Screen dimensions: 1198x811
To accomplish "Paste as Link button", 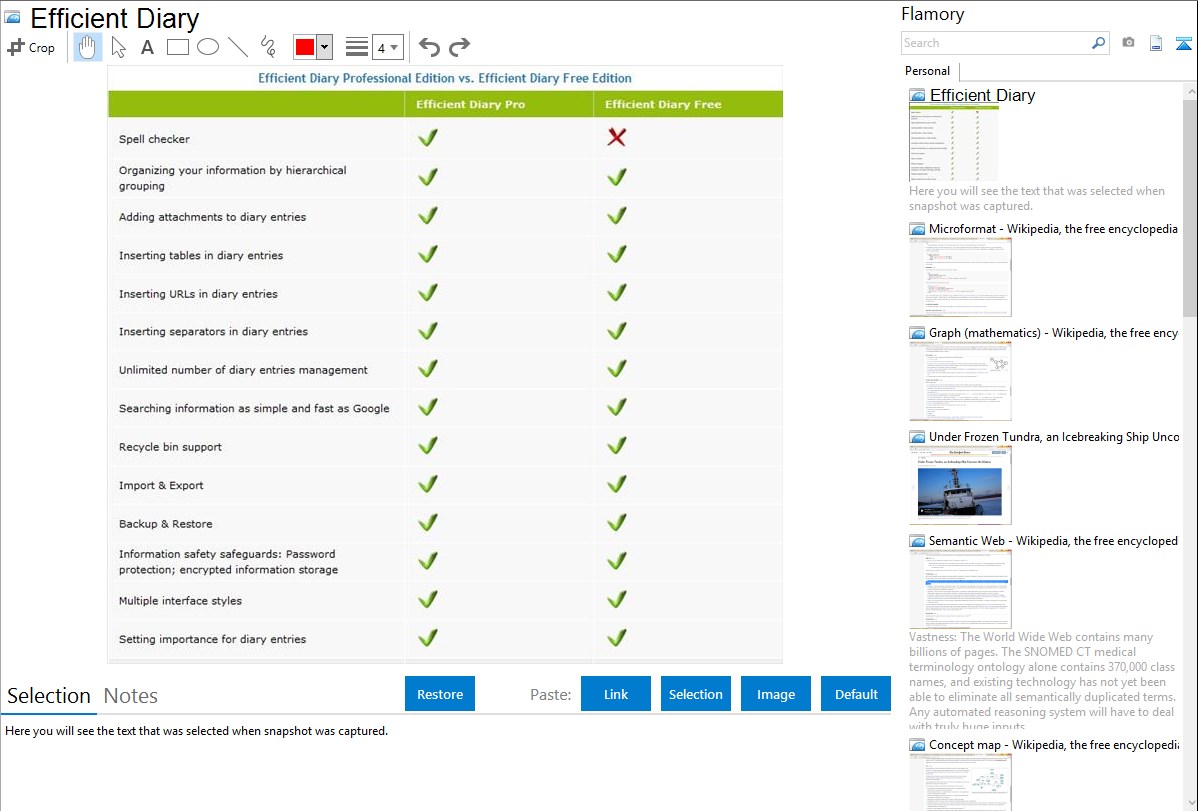I will 616,694.
